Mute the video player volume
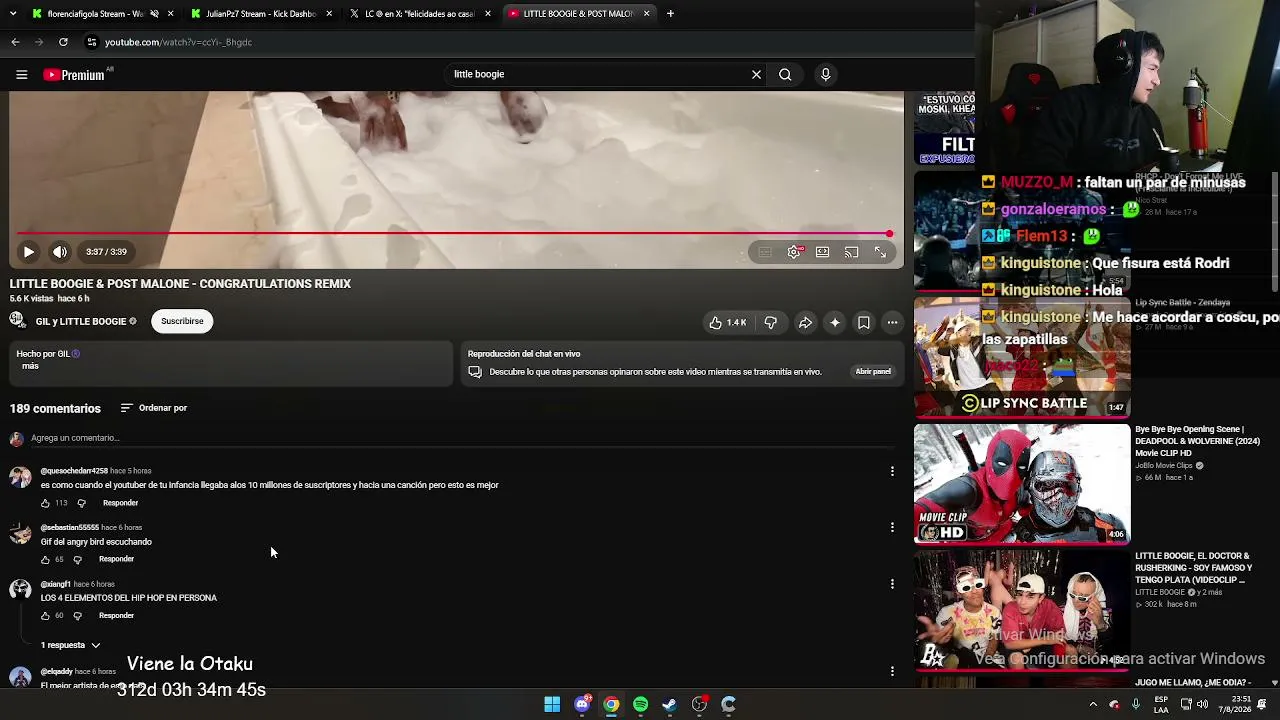1280x720 pixels. 60,252
